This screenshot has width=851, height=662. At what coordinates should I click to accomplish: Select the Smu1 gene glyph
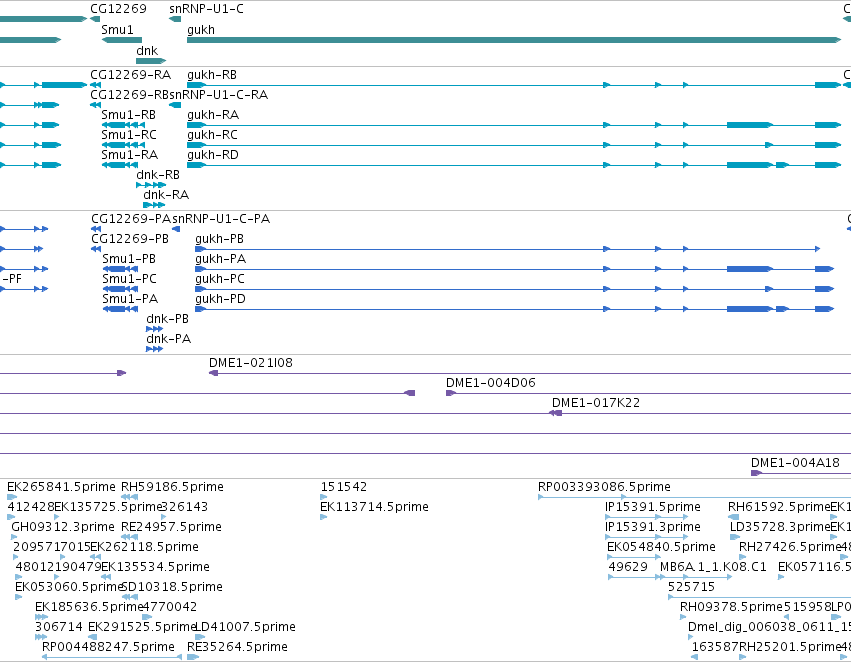pos(122,40)
